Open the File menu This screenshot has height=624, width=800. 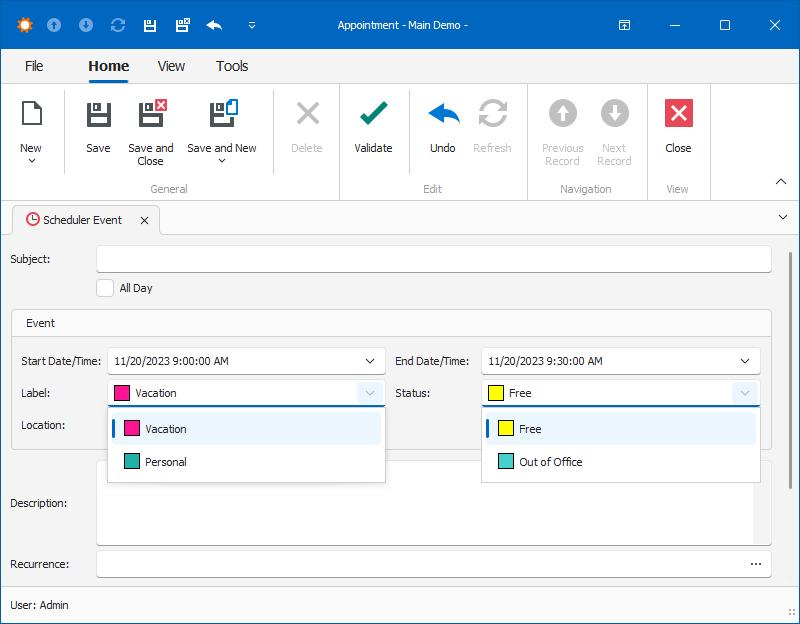[34, 66]
